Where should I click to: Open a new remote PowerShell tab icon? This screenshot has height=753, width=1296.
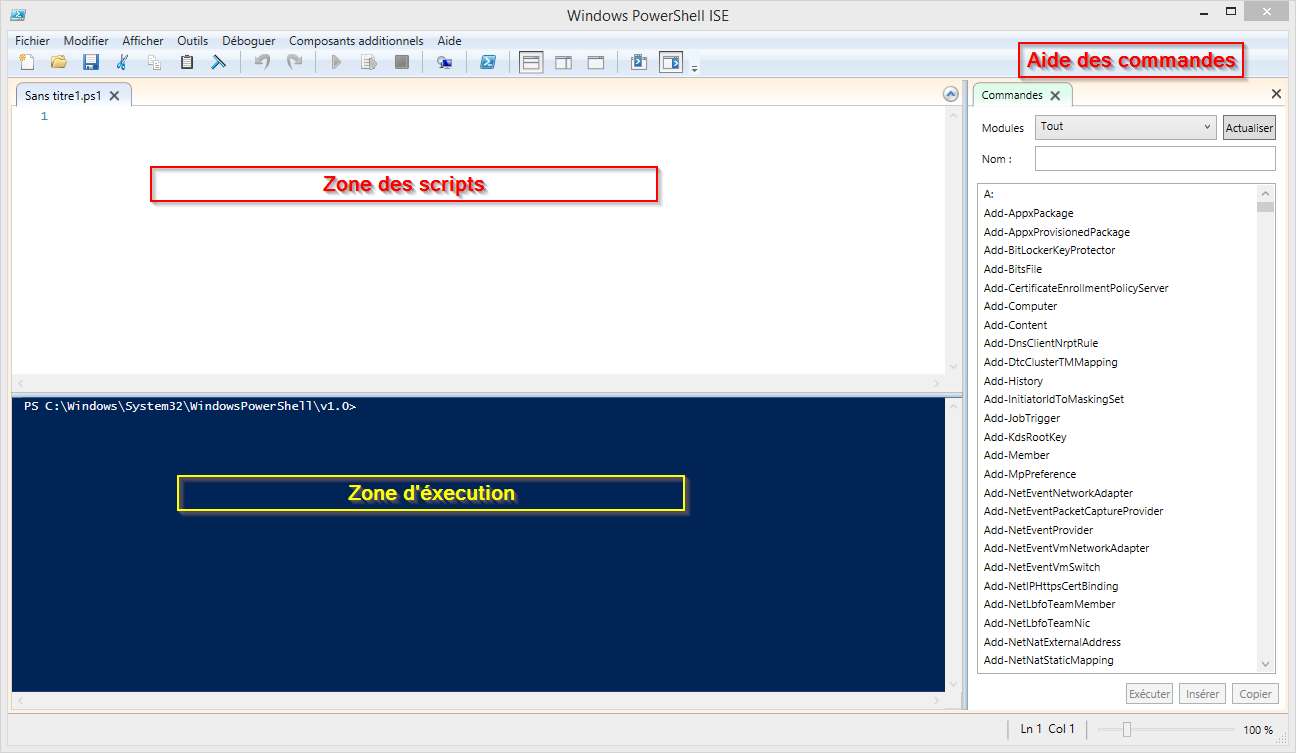coord(445,62)
